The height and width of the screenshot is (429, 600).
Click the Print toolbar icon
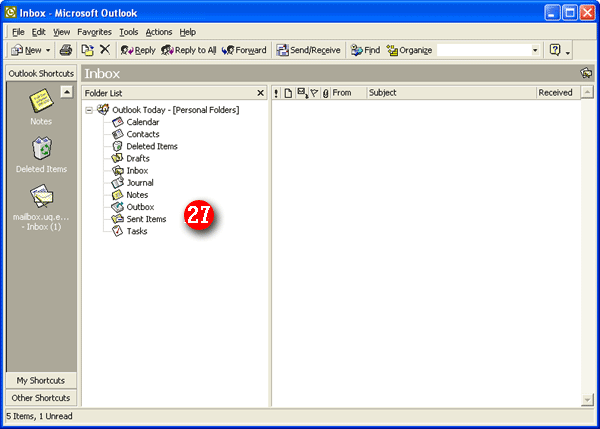(x=66, y=50)
